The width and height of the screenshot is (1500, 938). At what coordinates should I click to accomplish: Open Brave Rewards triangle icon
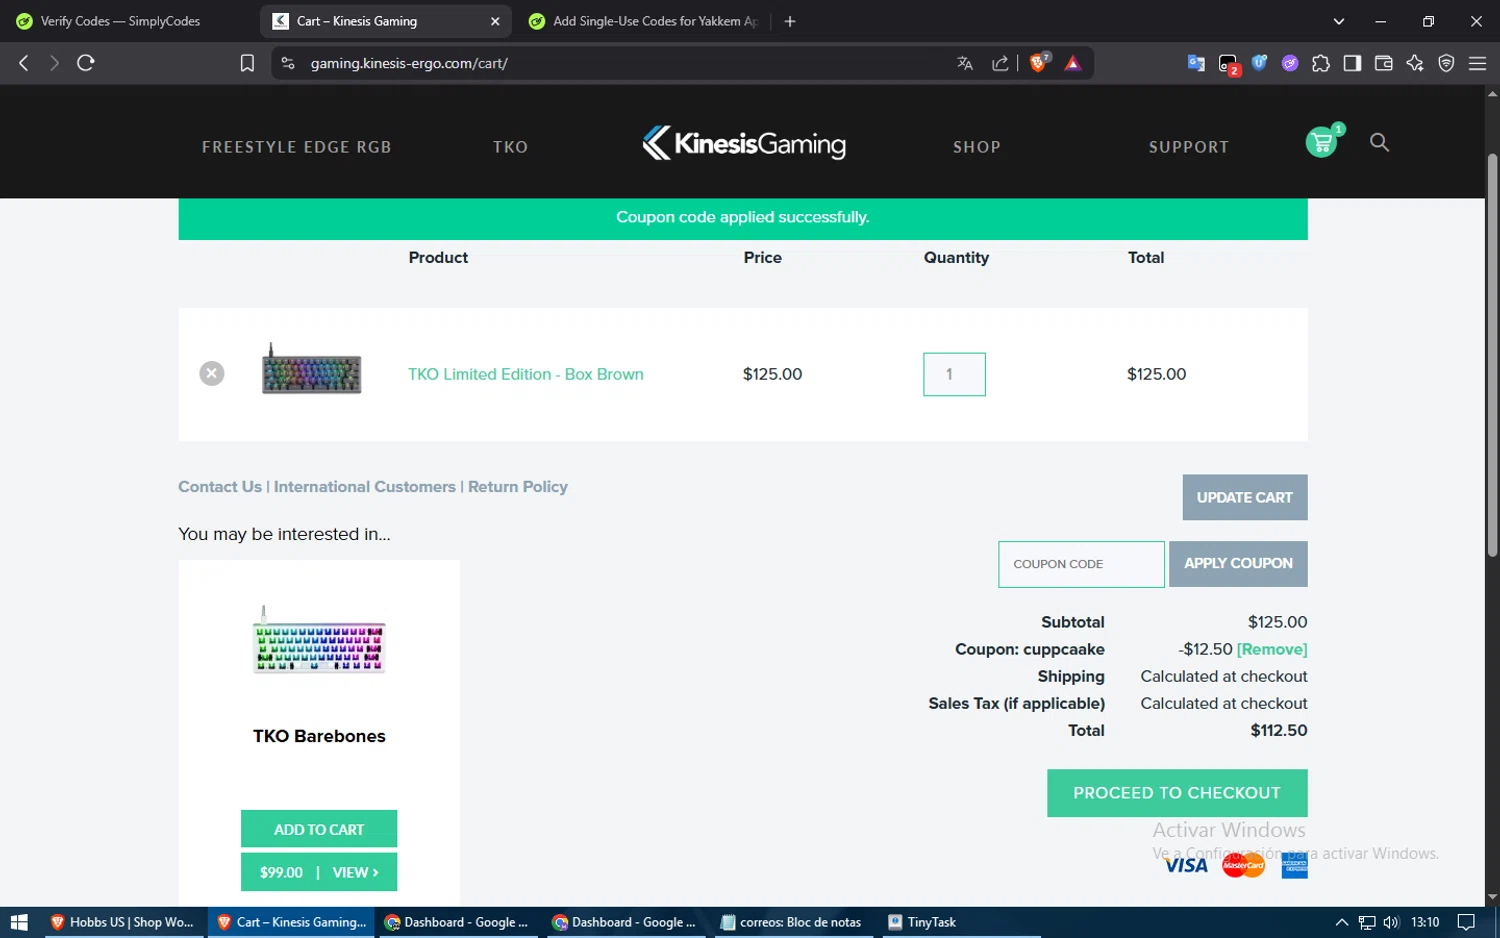pos(1073,63)
